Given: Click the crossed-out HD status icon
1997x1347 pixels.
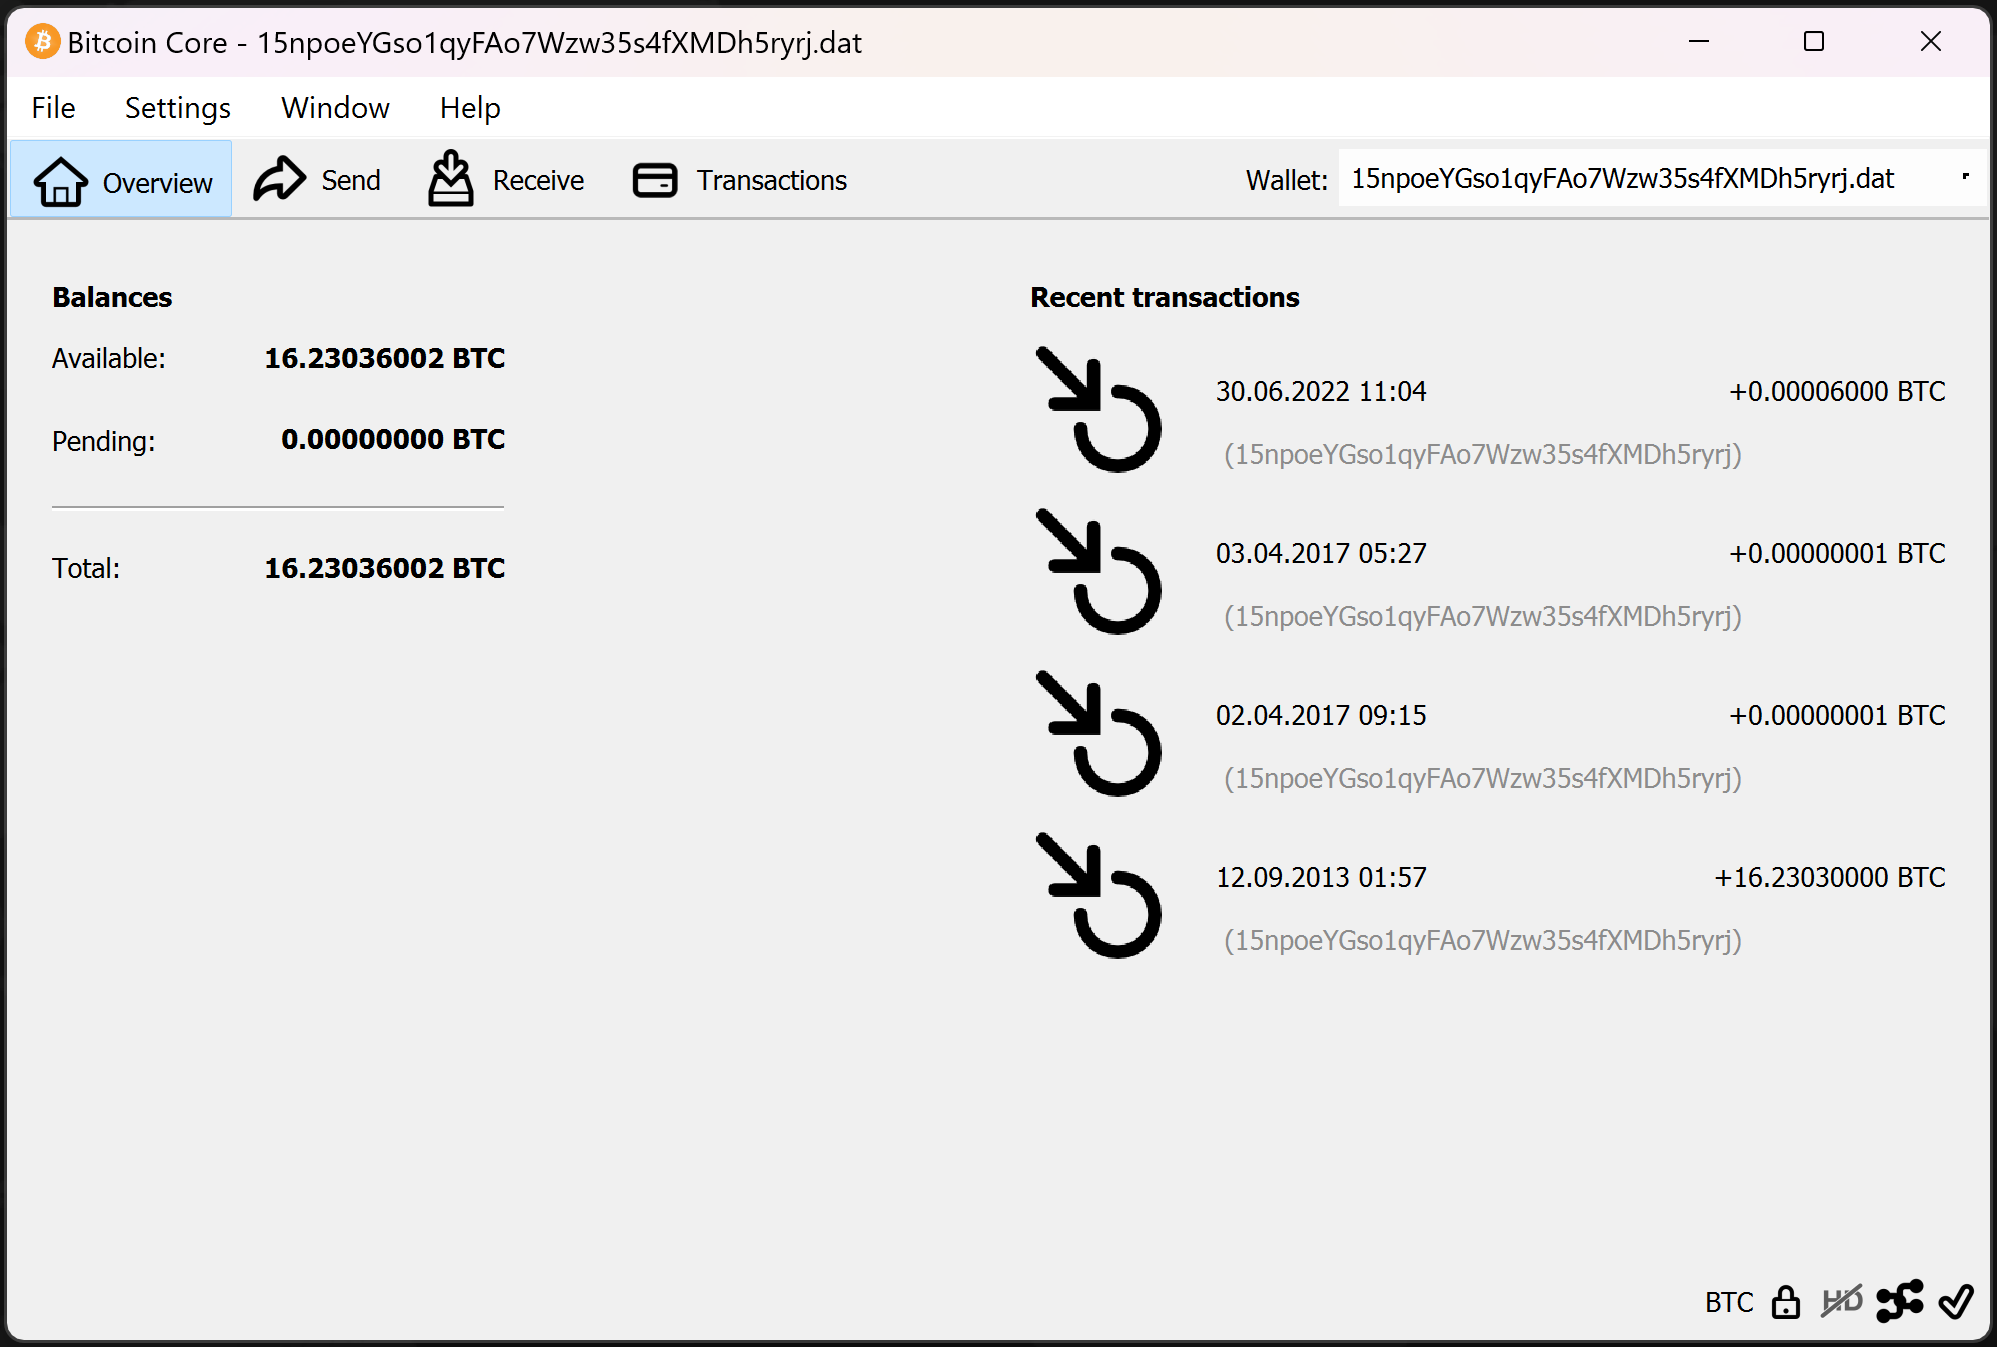Looking at the screenshot, I should (1841, 1301).
